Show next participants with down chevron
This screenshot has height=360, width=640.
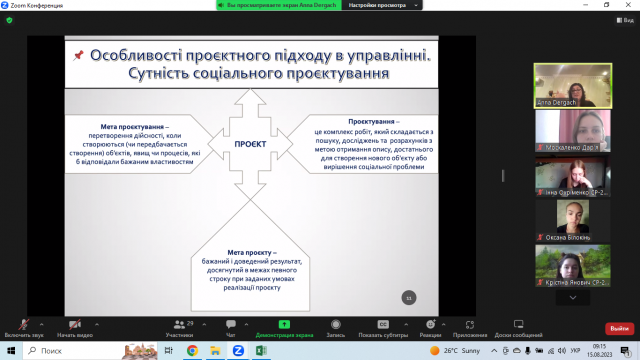[573, 298]
